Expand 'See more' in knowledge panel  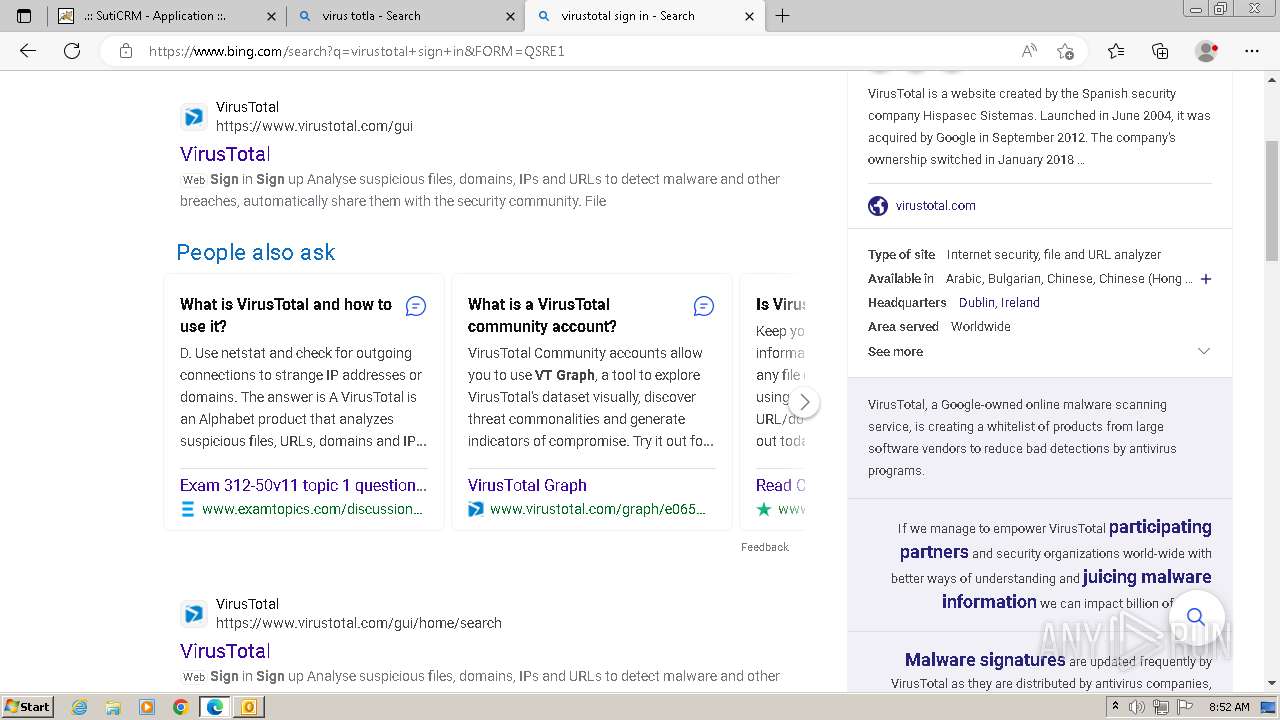[x=896, y=351]
